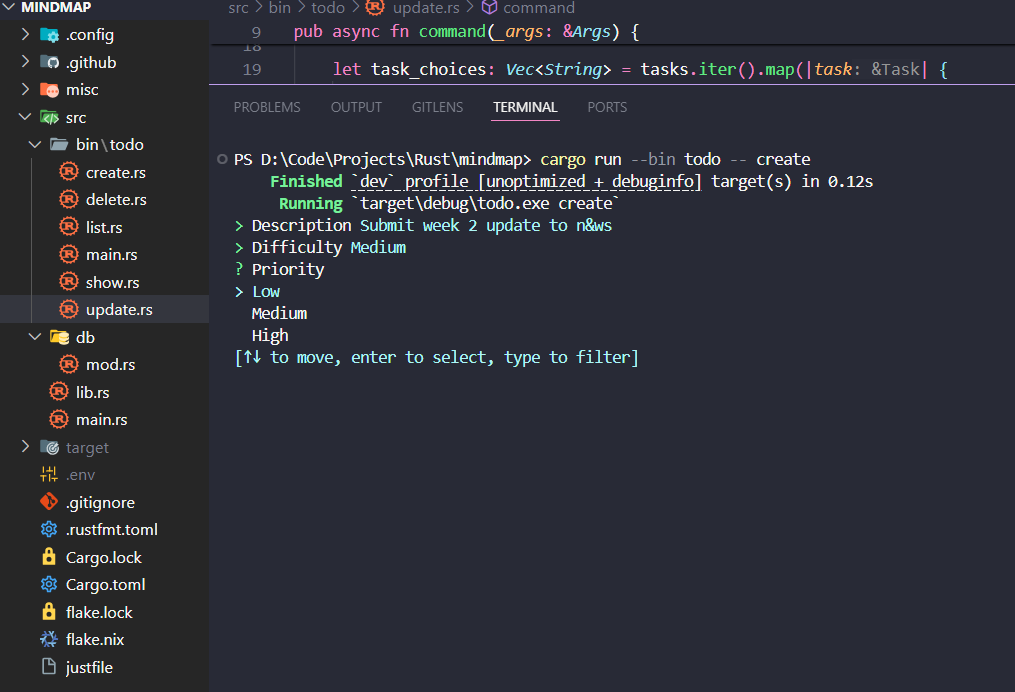Click the target folder icon
The width and height of the screenshot is (1015, 692).
(x=49, y=447)
